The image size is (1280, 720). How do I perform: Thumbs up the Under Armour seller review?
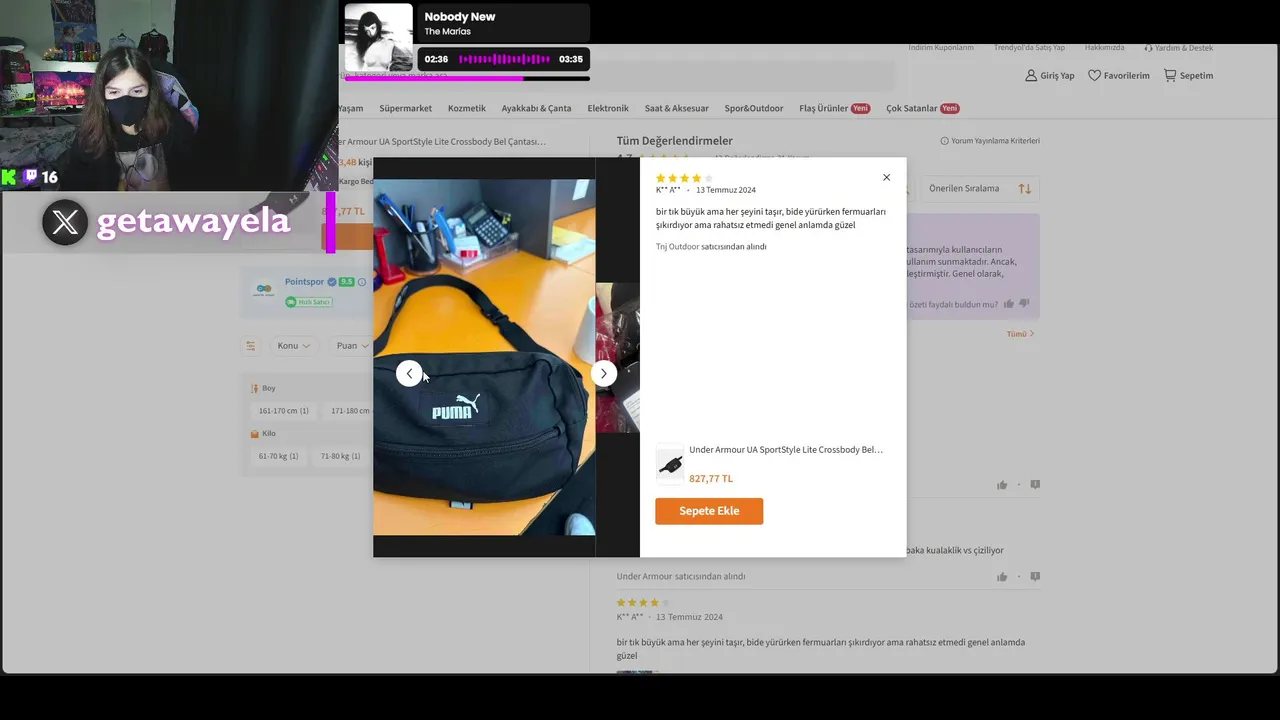tap(1002, 577)
